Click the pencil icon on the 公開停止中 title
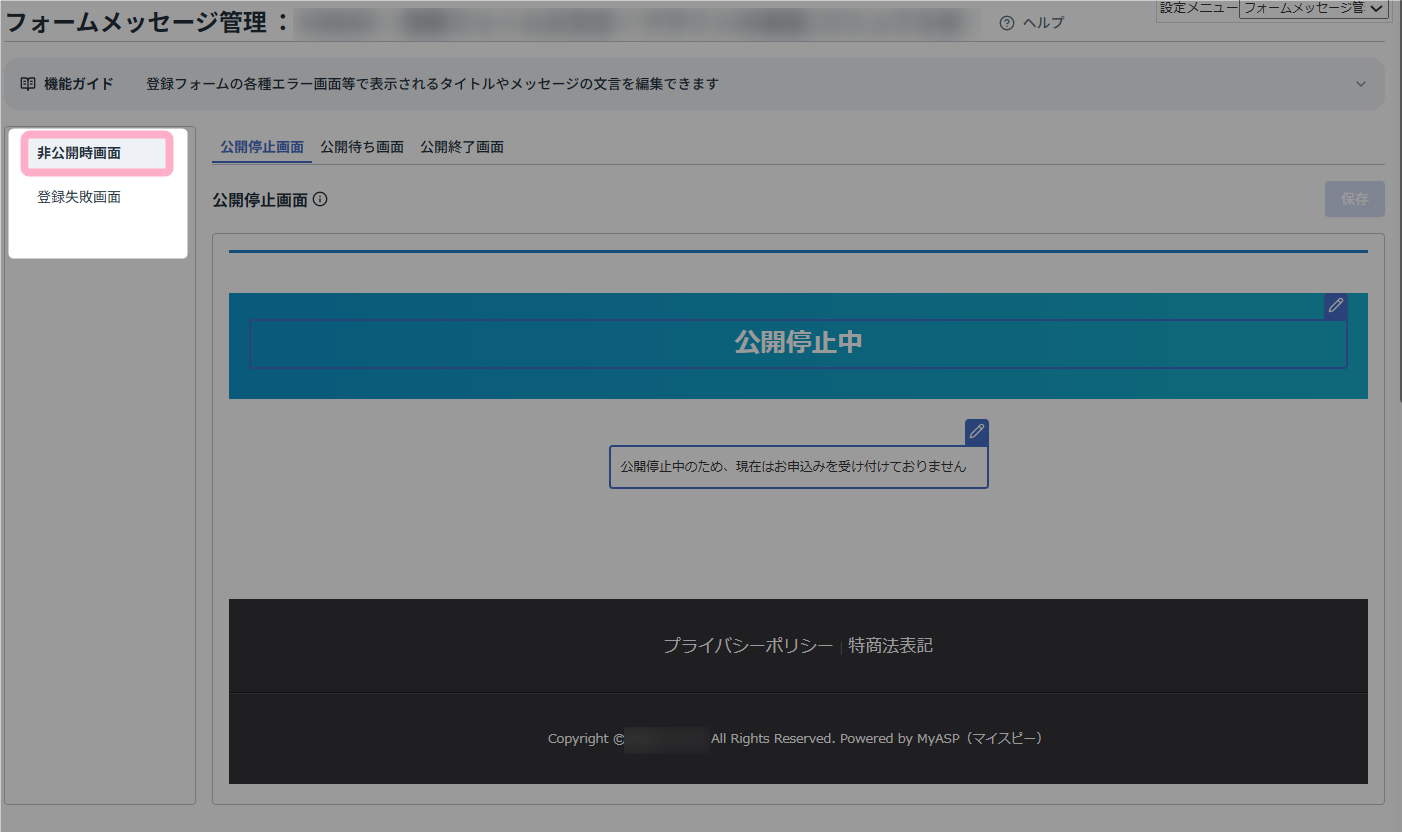The height and width of the screenshot is (832, 1402). [1335, 306]
